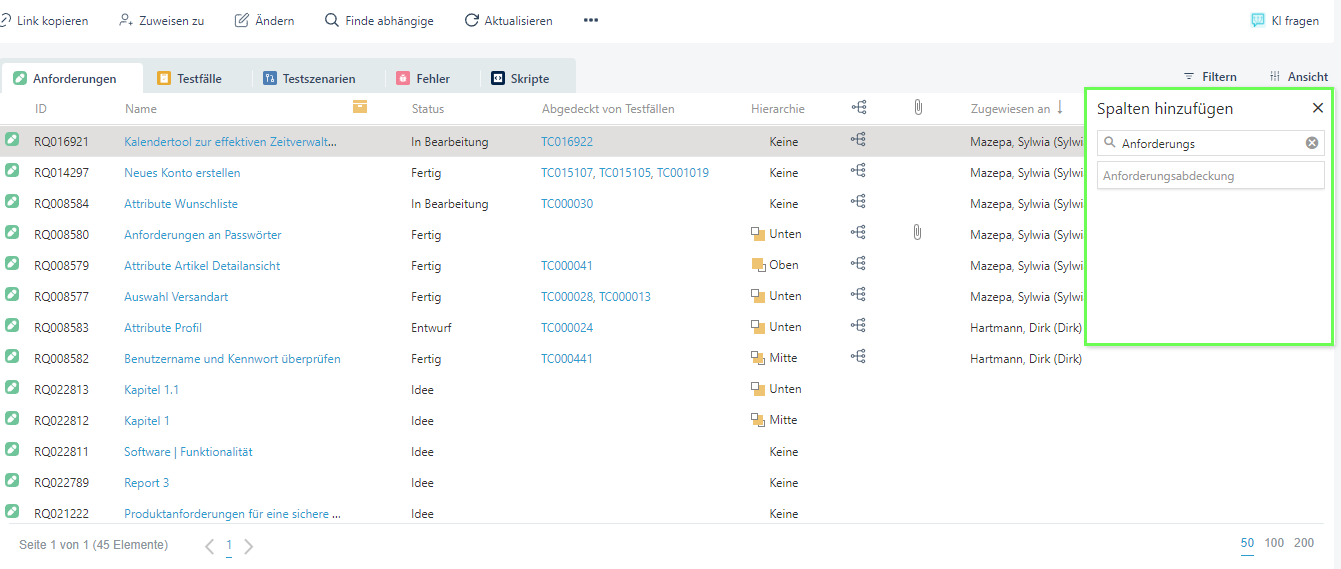Set page size to 100 elements

coord(1274,543)
